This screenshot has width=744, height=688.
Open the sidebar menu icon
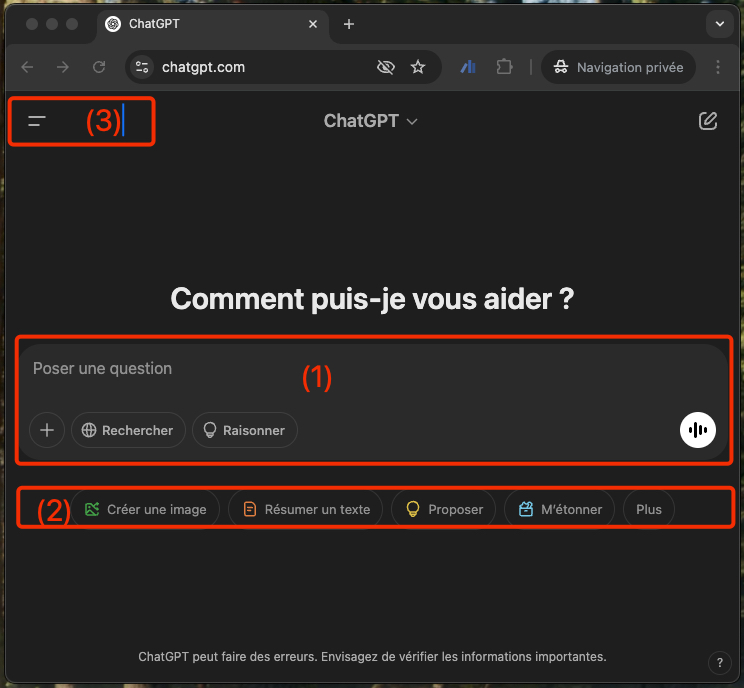click(37, 121)
